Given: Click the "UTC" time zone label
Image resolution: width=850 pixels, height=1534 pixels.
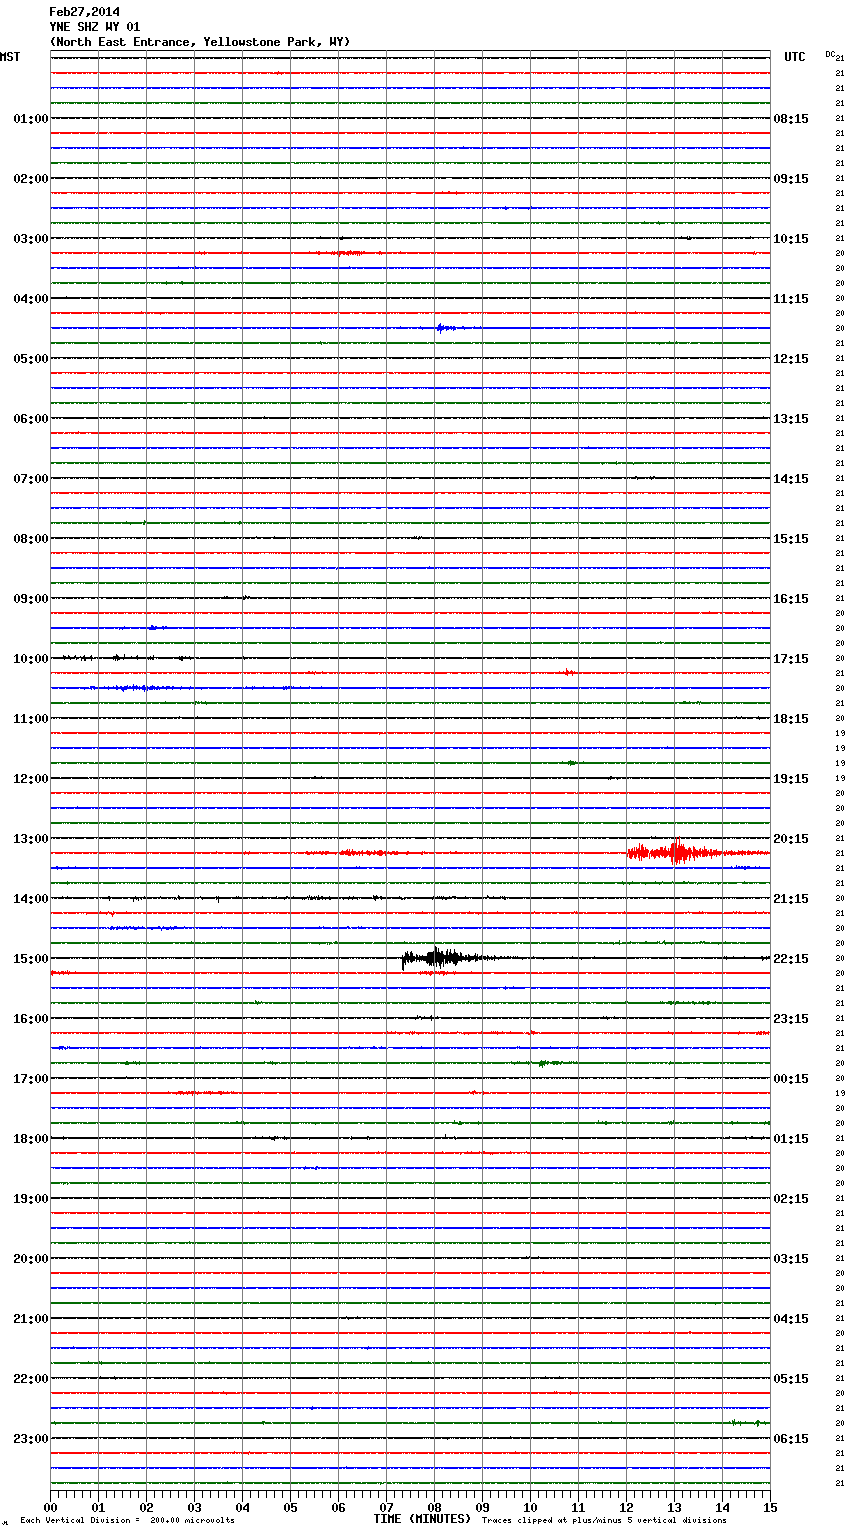Looking at the screenshot, I should 795,57.
